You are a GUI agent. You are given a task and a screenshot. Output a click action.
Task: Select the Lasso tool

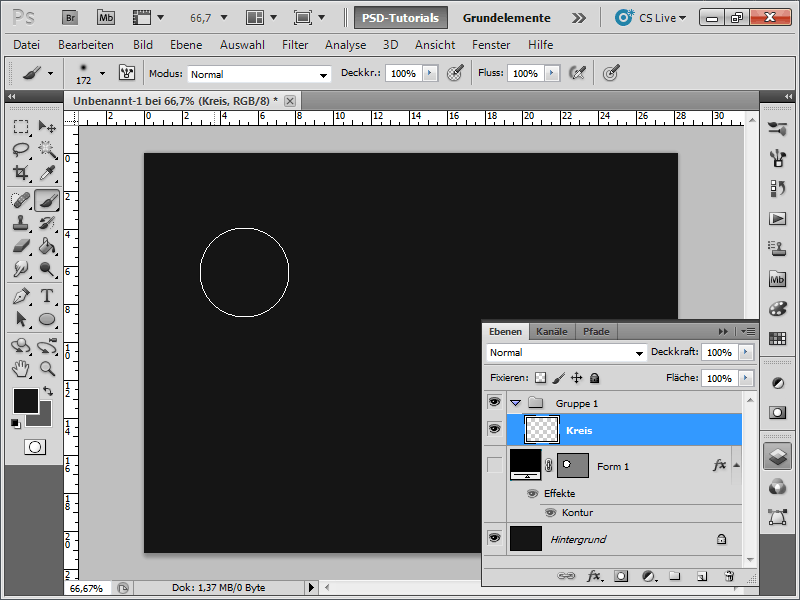tap(21, 149)
